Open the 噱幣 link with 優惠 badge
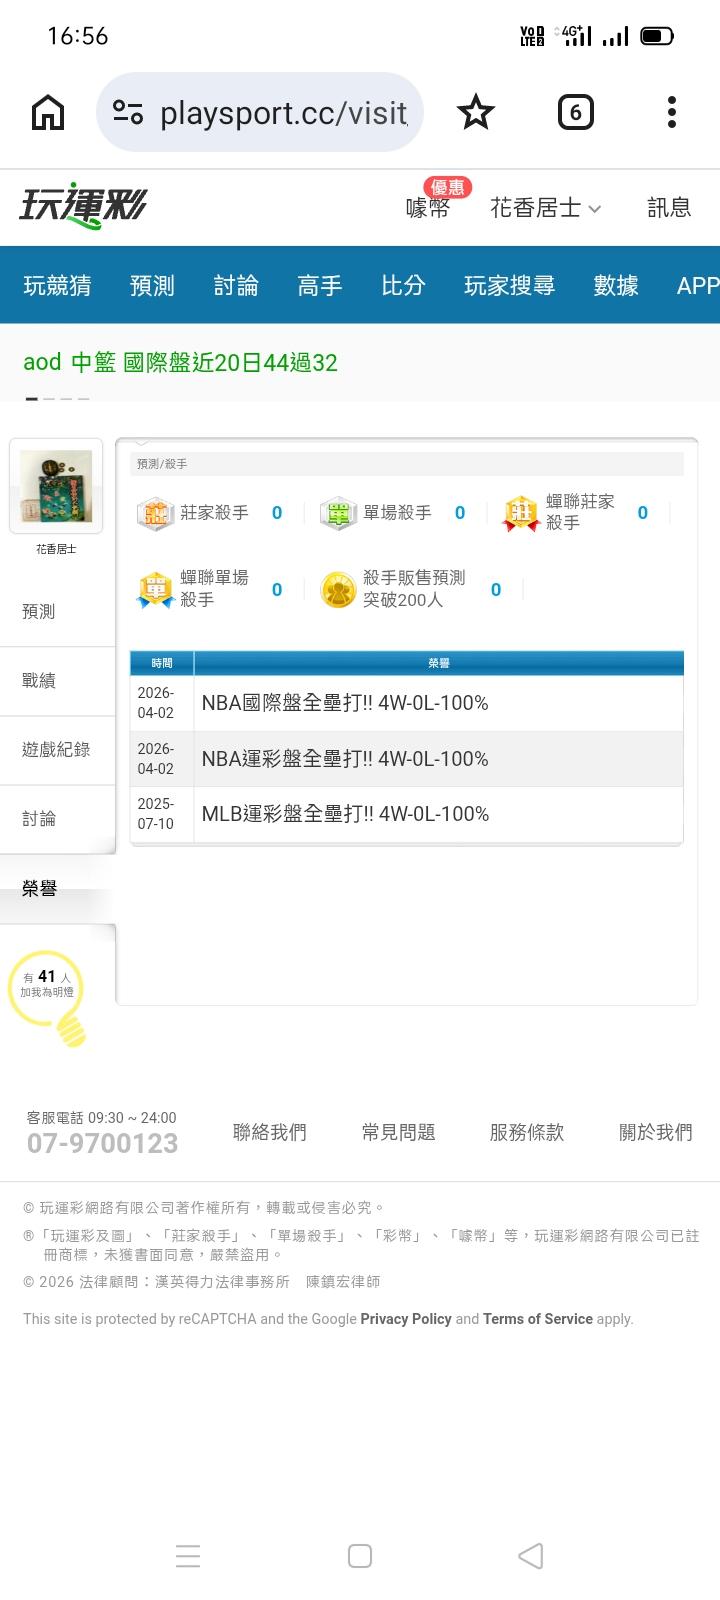The width and height of the screenshot is (720, 1600). pos(428,207)
